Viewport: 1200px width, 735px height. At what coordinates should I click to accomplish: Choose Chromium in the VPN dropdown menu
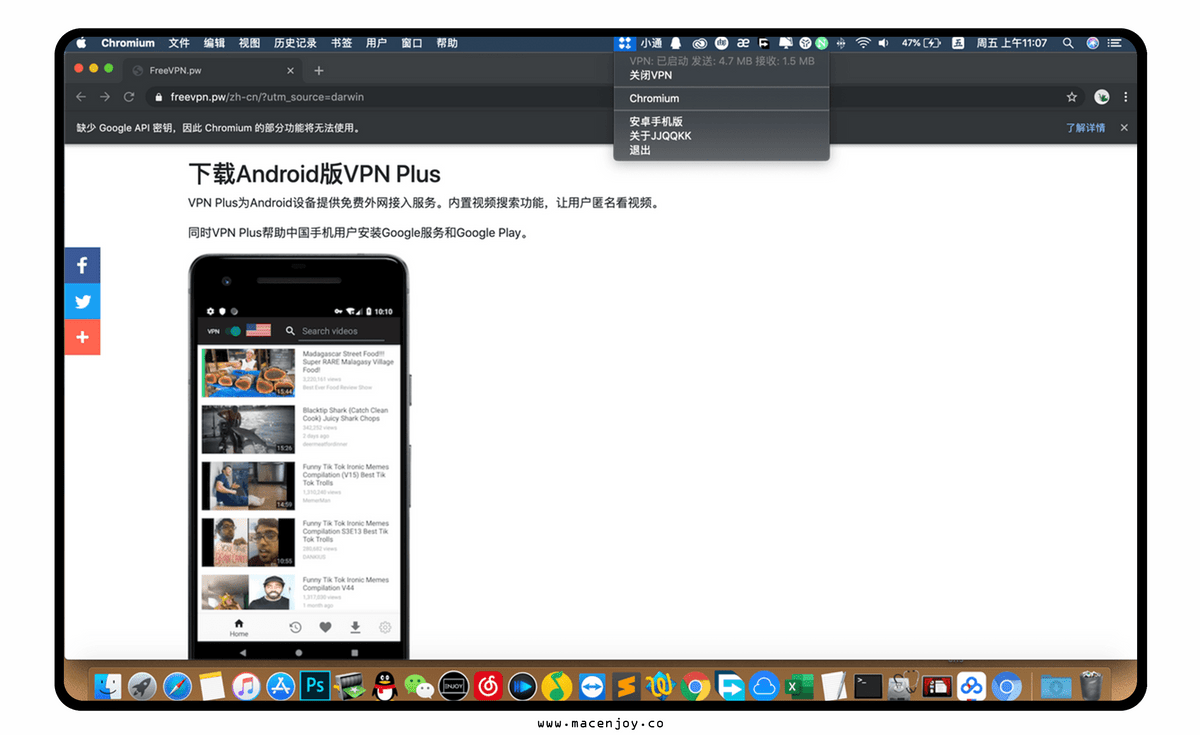pos(721,98)
